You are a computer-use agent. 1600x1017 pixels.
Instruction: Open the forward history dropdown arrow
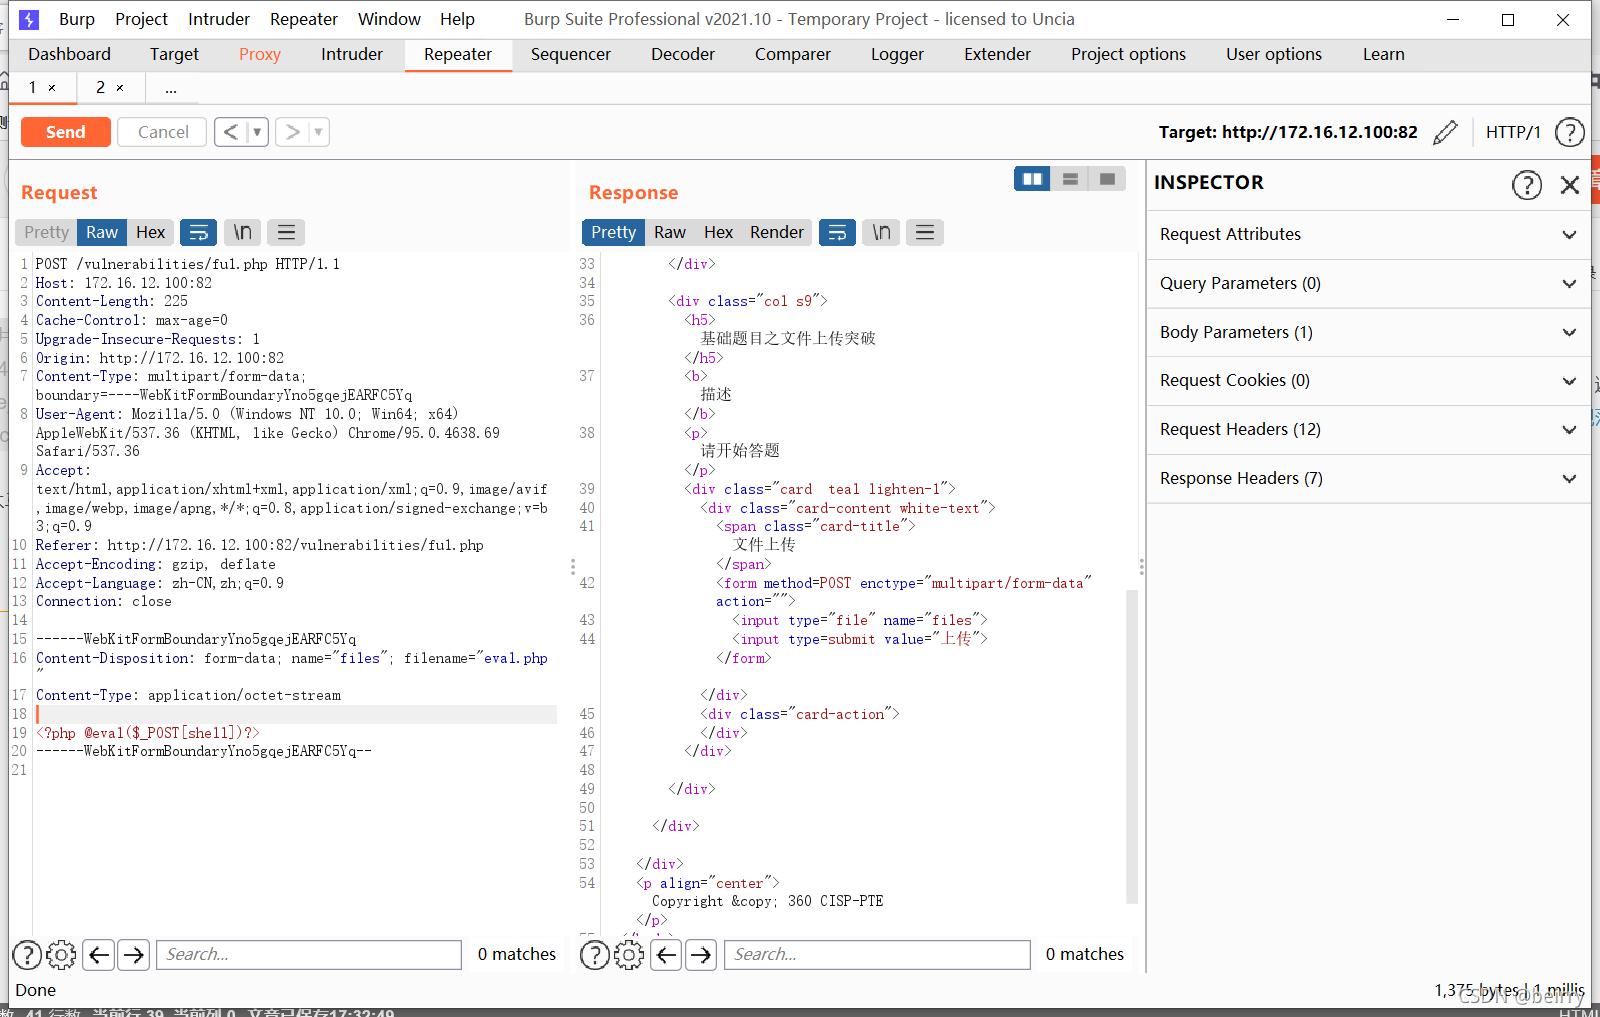point(318,132)
